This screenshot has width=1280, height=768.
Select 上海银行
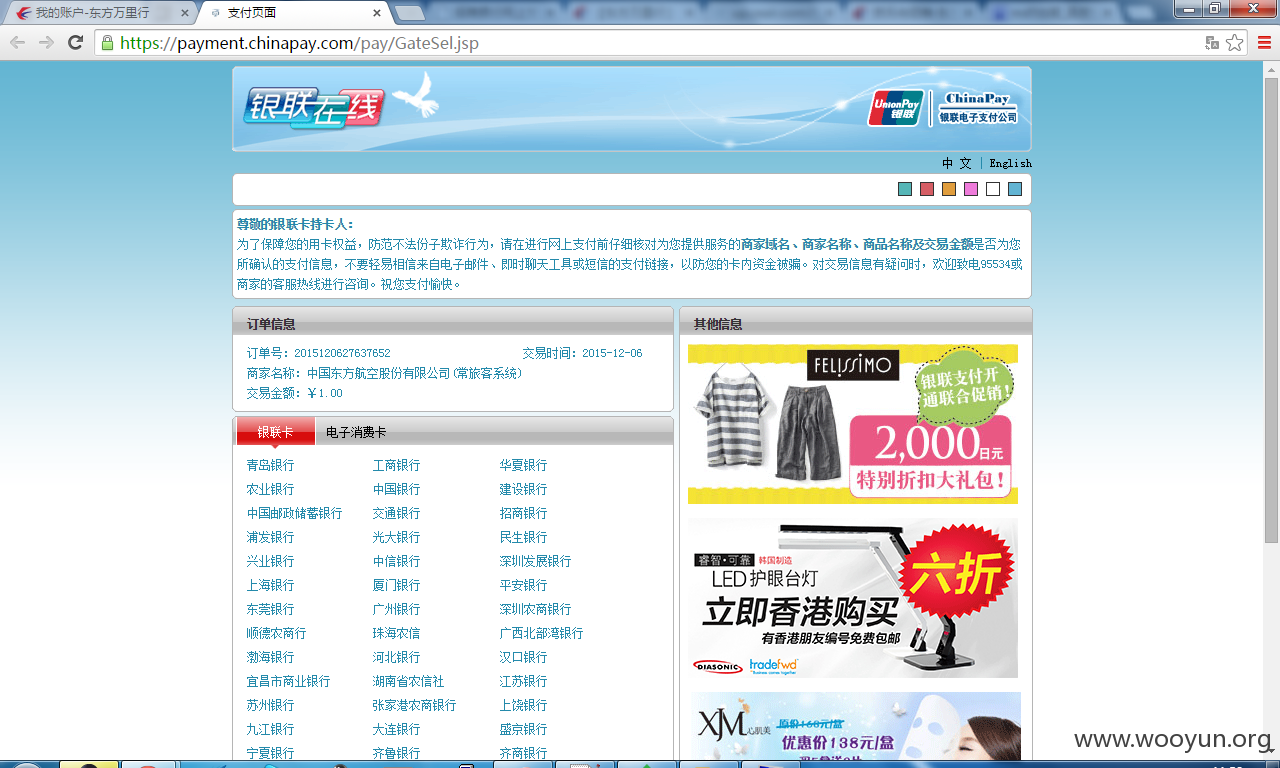coord(270,585)
